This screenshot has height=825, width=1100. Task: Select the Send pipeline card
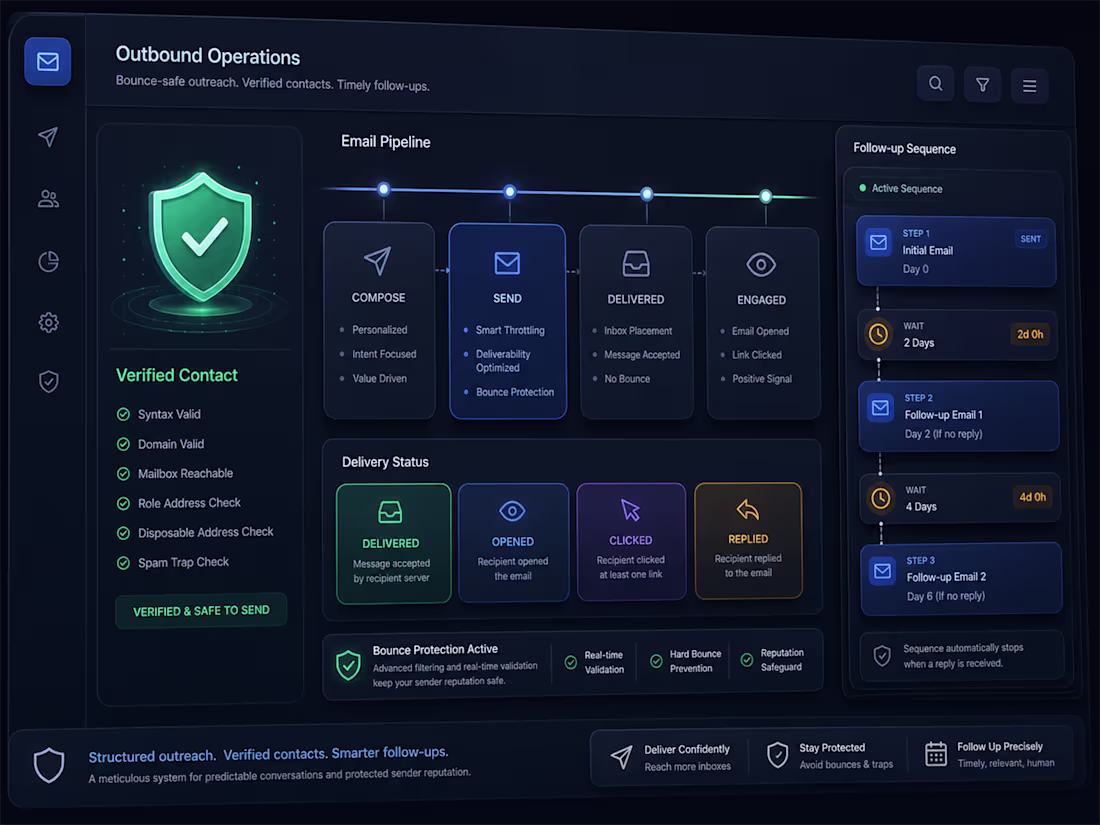coord(507,321)
